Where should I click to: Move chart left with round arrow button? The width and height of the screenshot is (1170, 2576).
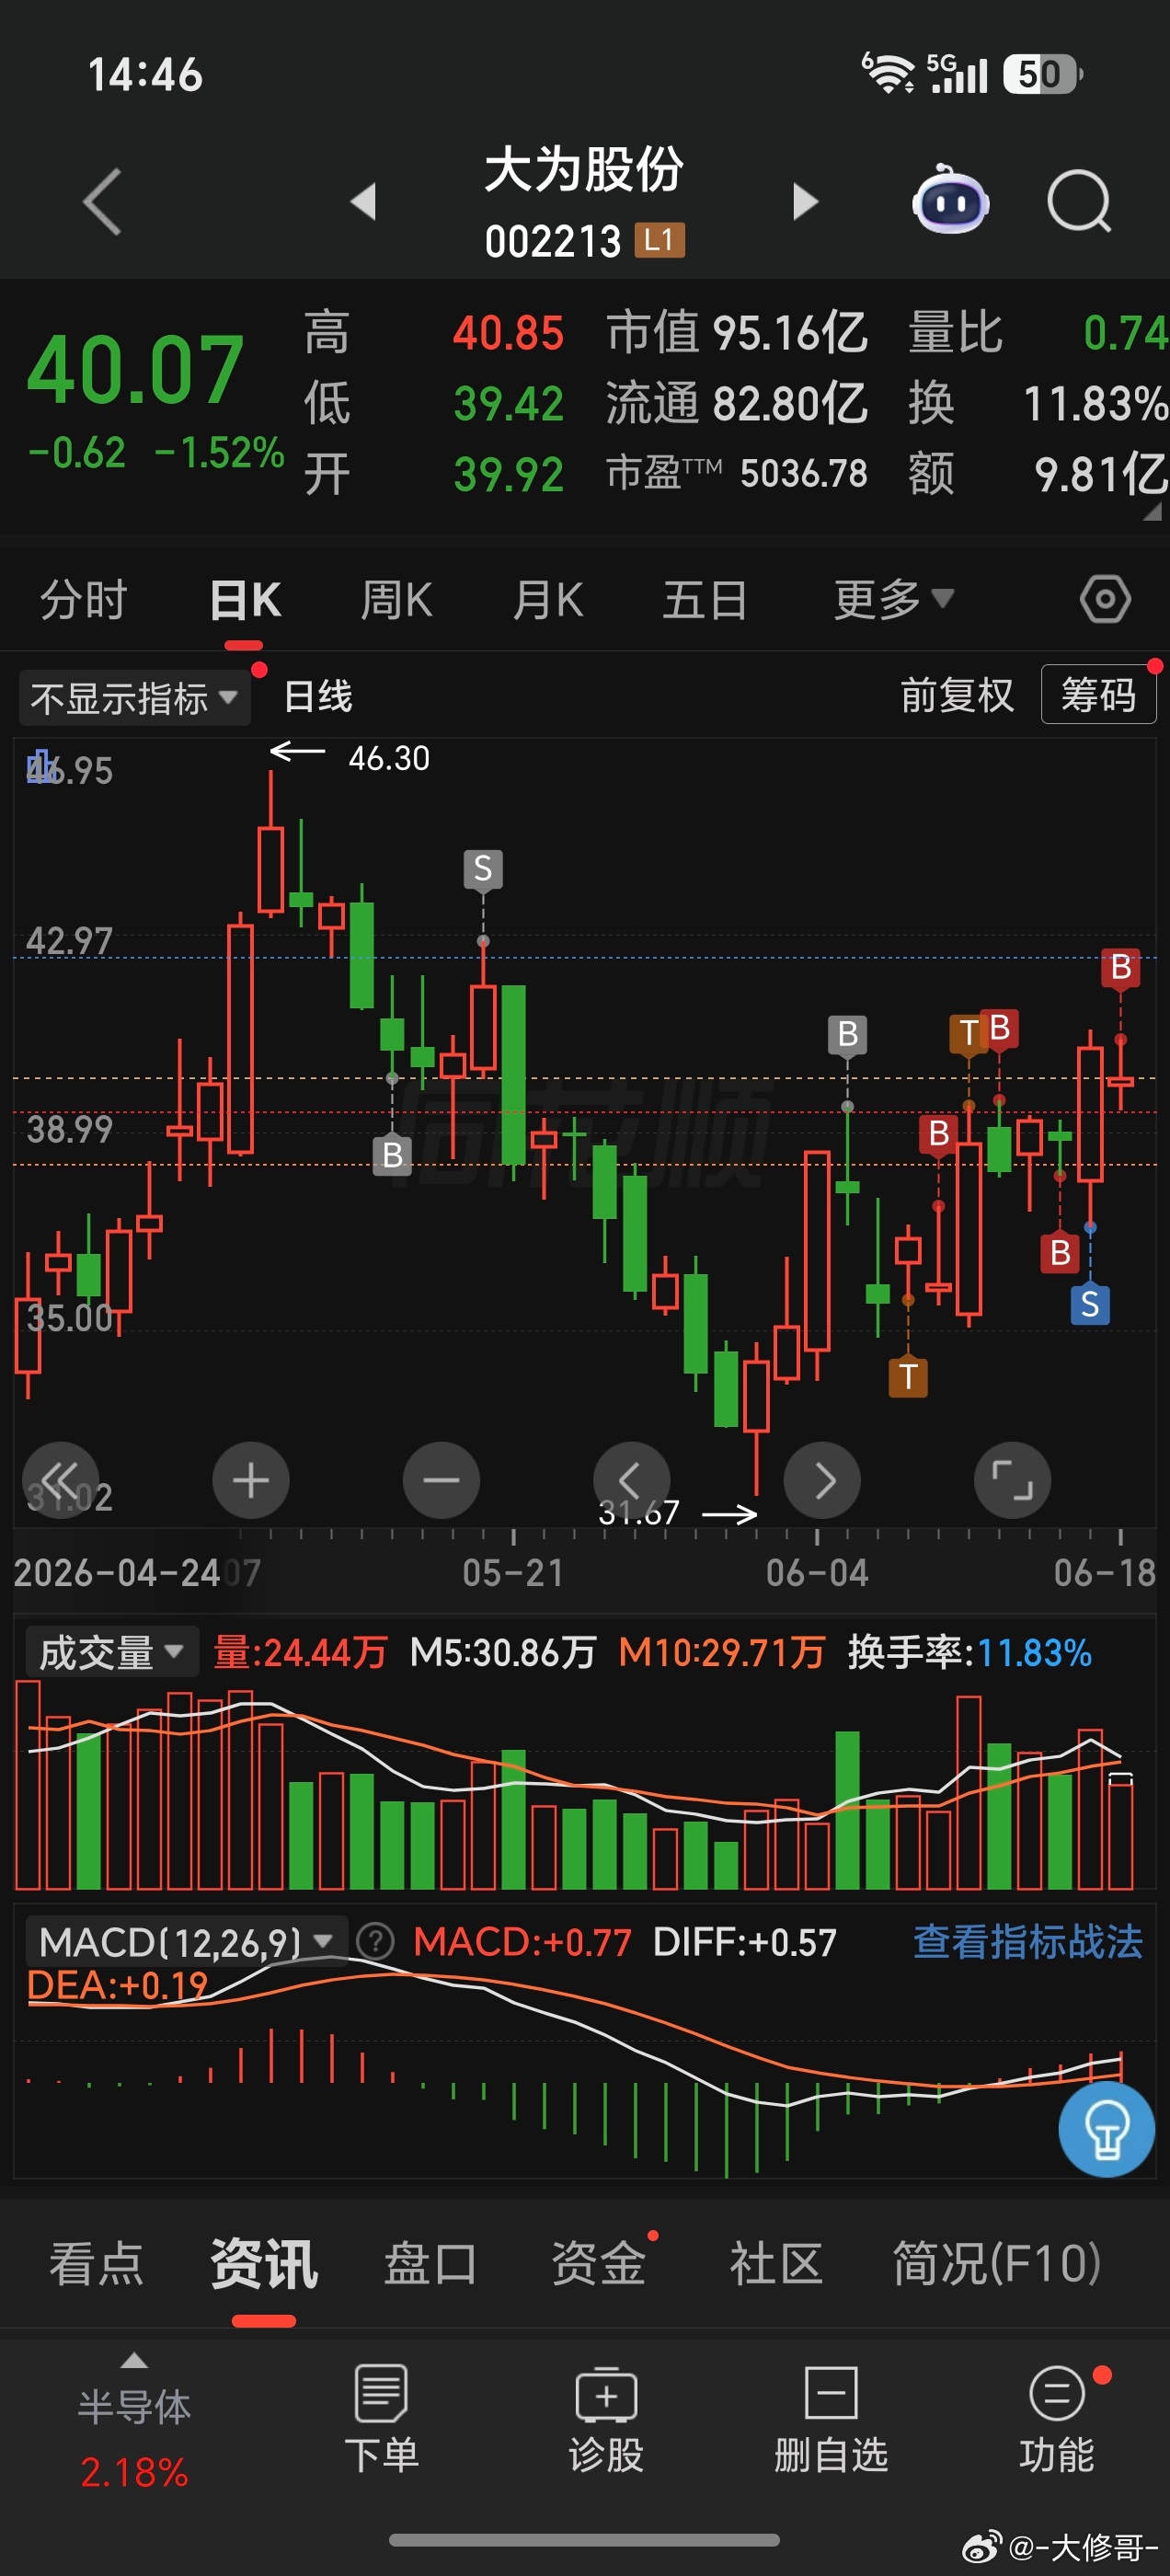(631, 1480)
